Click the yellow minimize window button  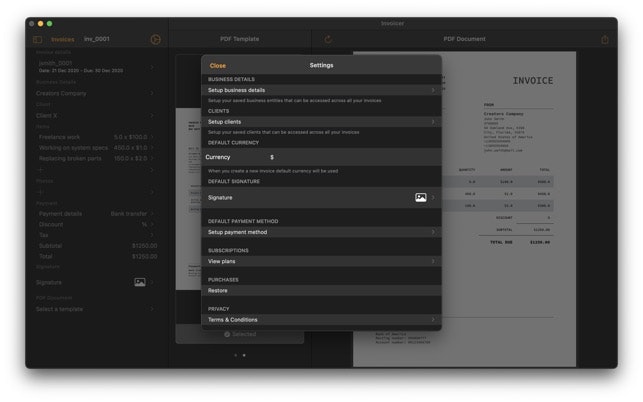coord(41,24)
